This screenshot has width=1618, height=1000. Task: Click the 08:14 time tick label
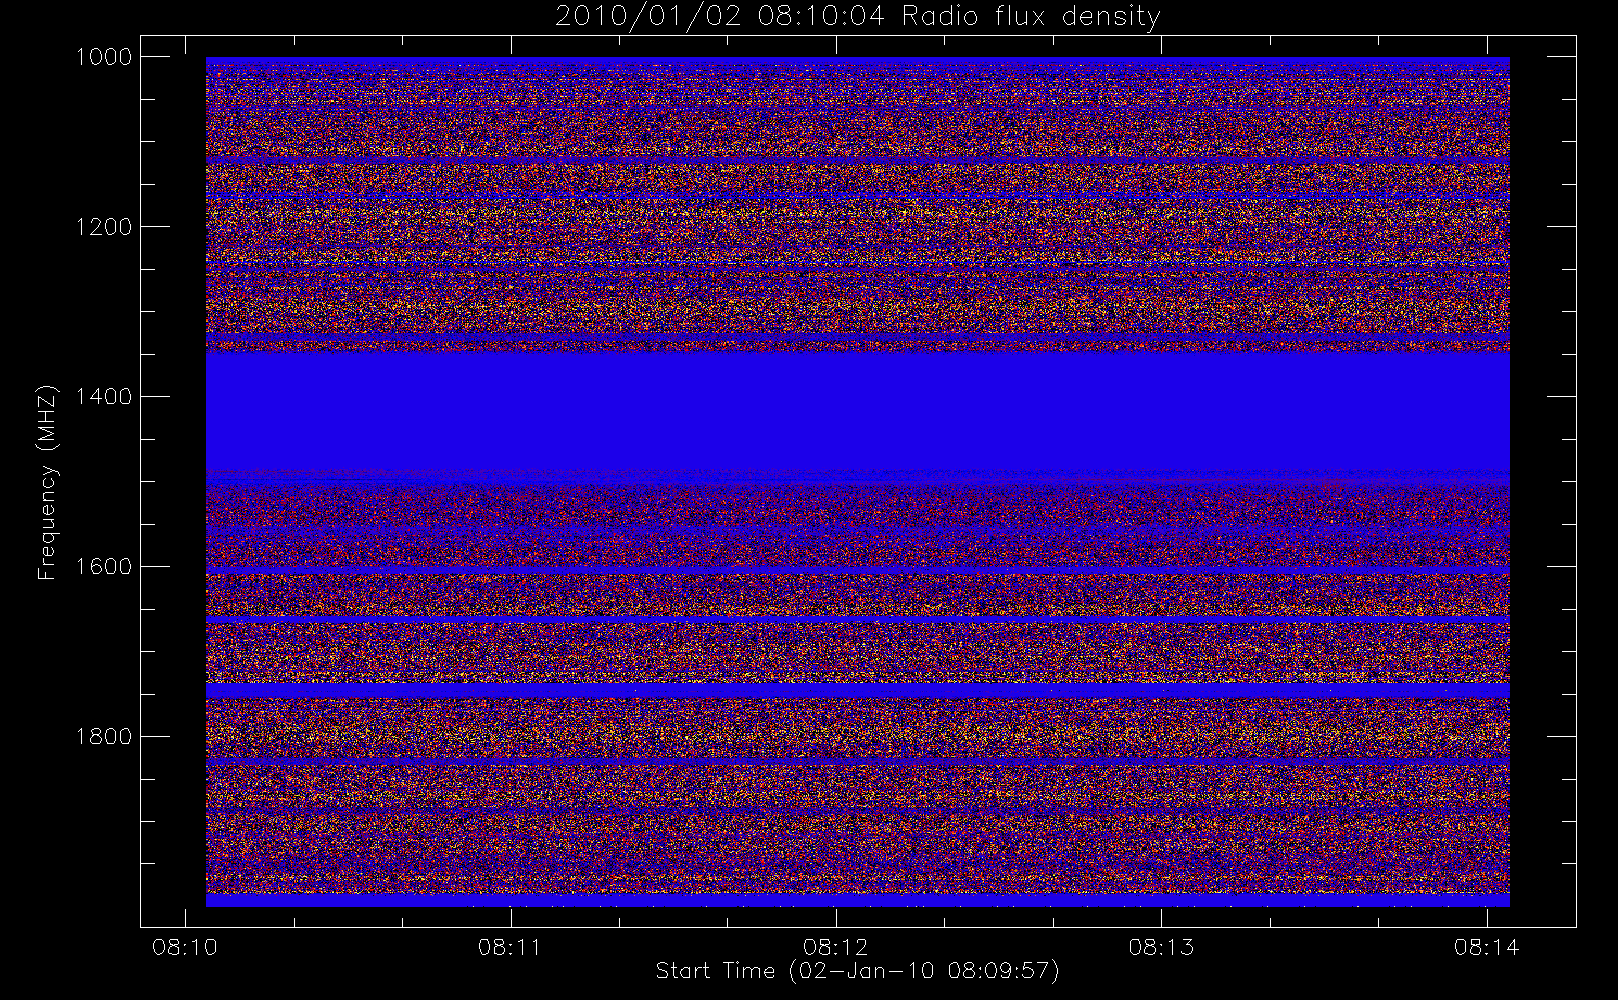[x=1487, y=947]
